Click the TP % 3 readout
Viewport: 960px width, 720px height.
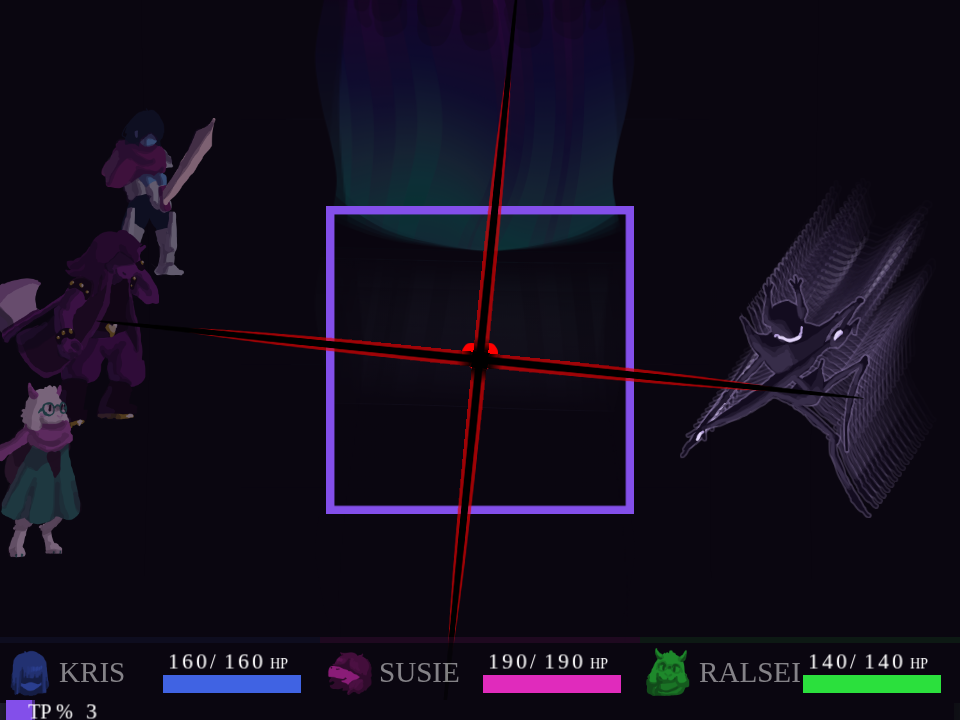tap(62, 711)
